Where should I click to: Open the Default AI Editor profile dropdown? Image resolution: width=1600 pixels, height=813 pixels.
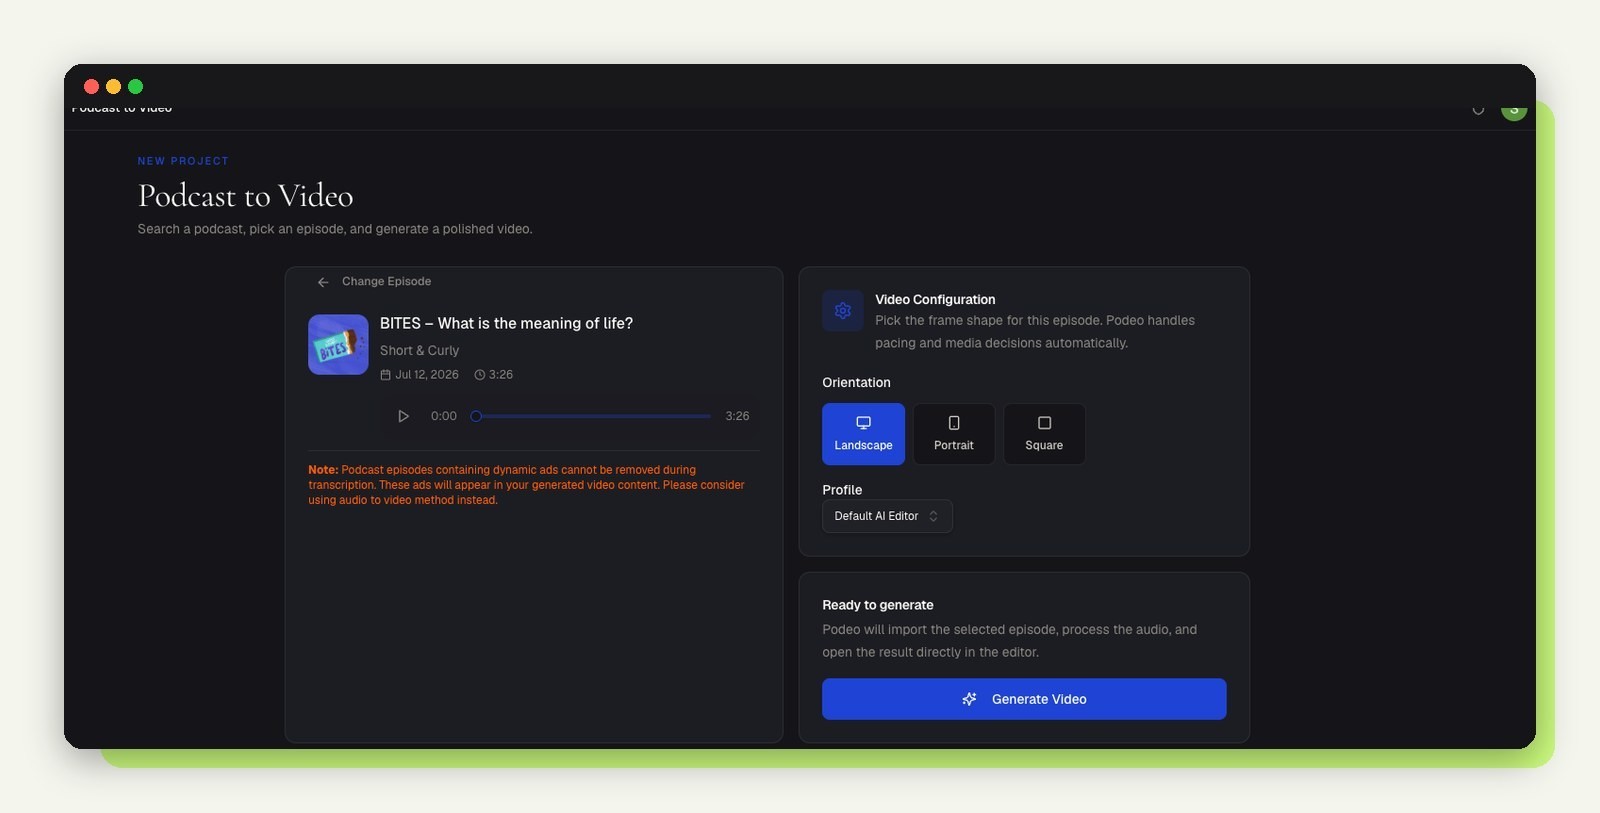887,516
